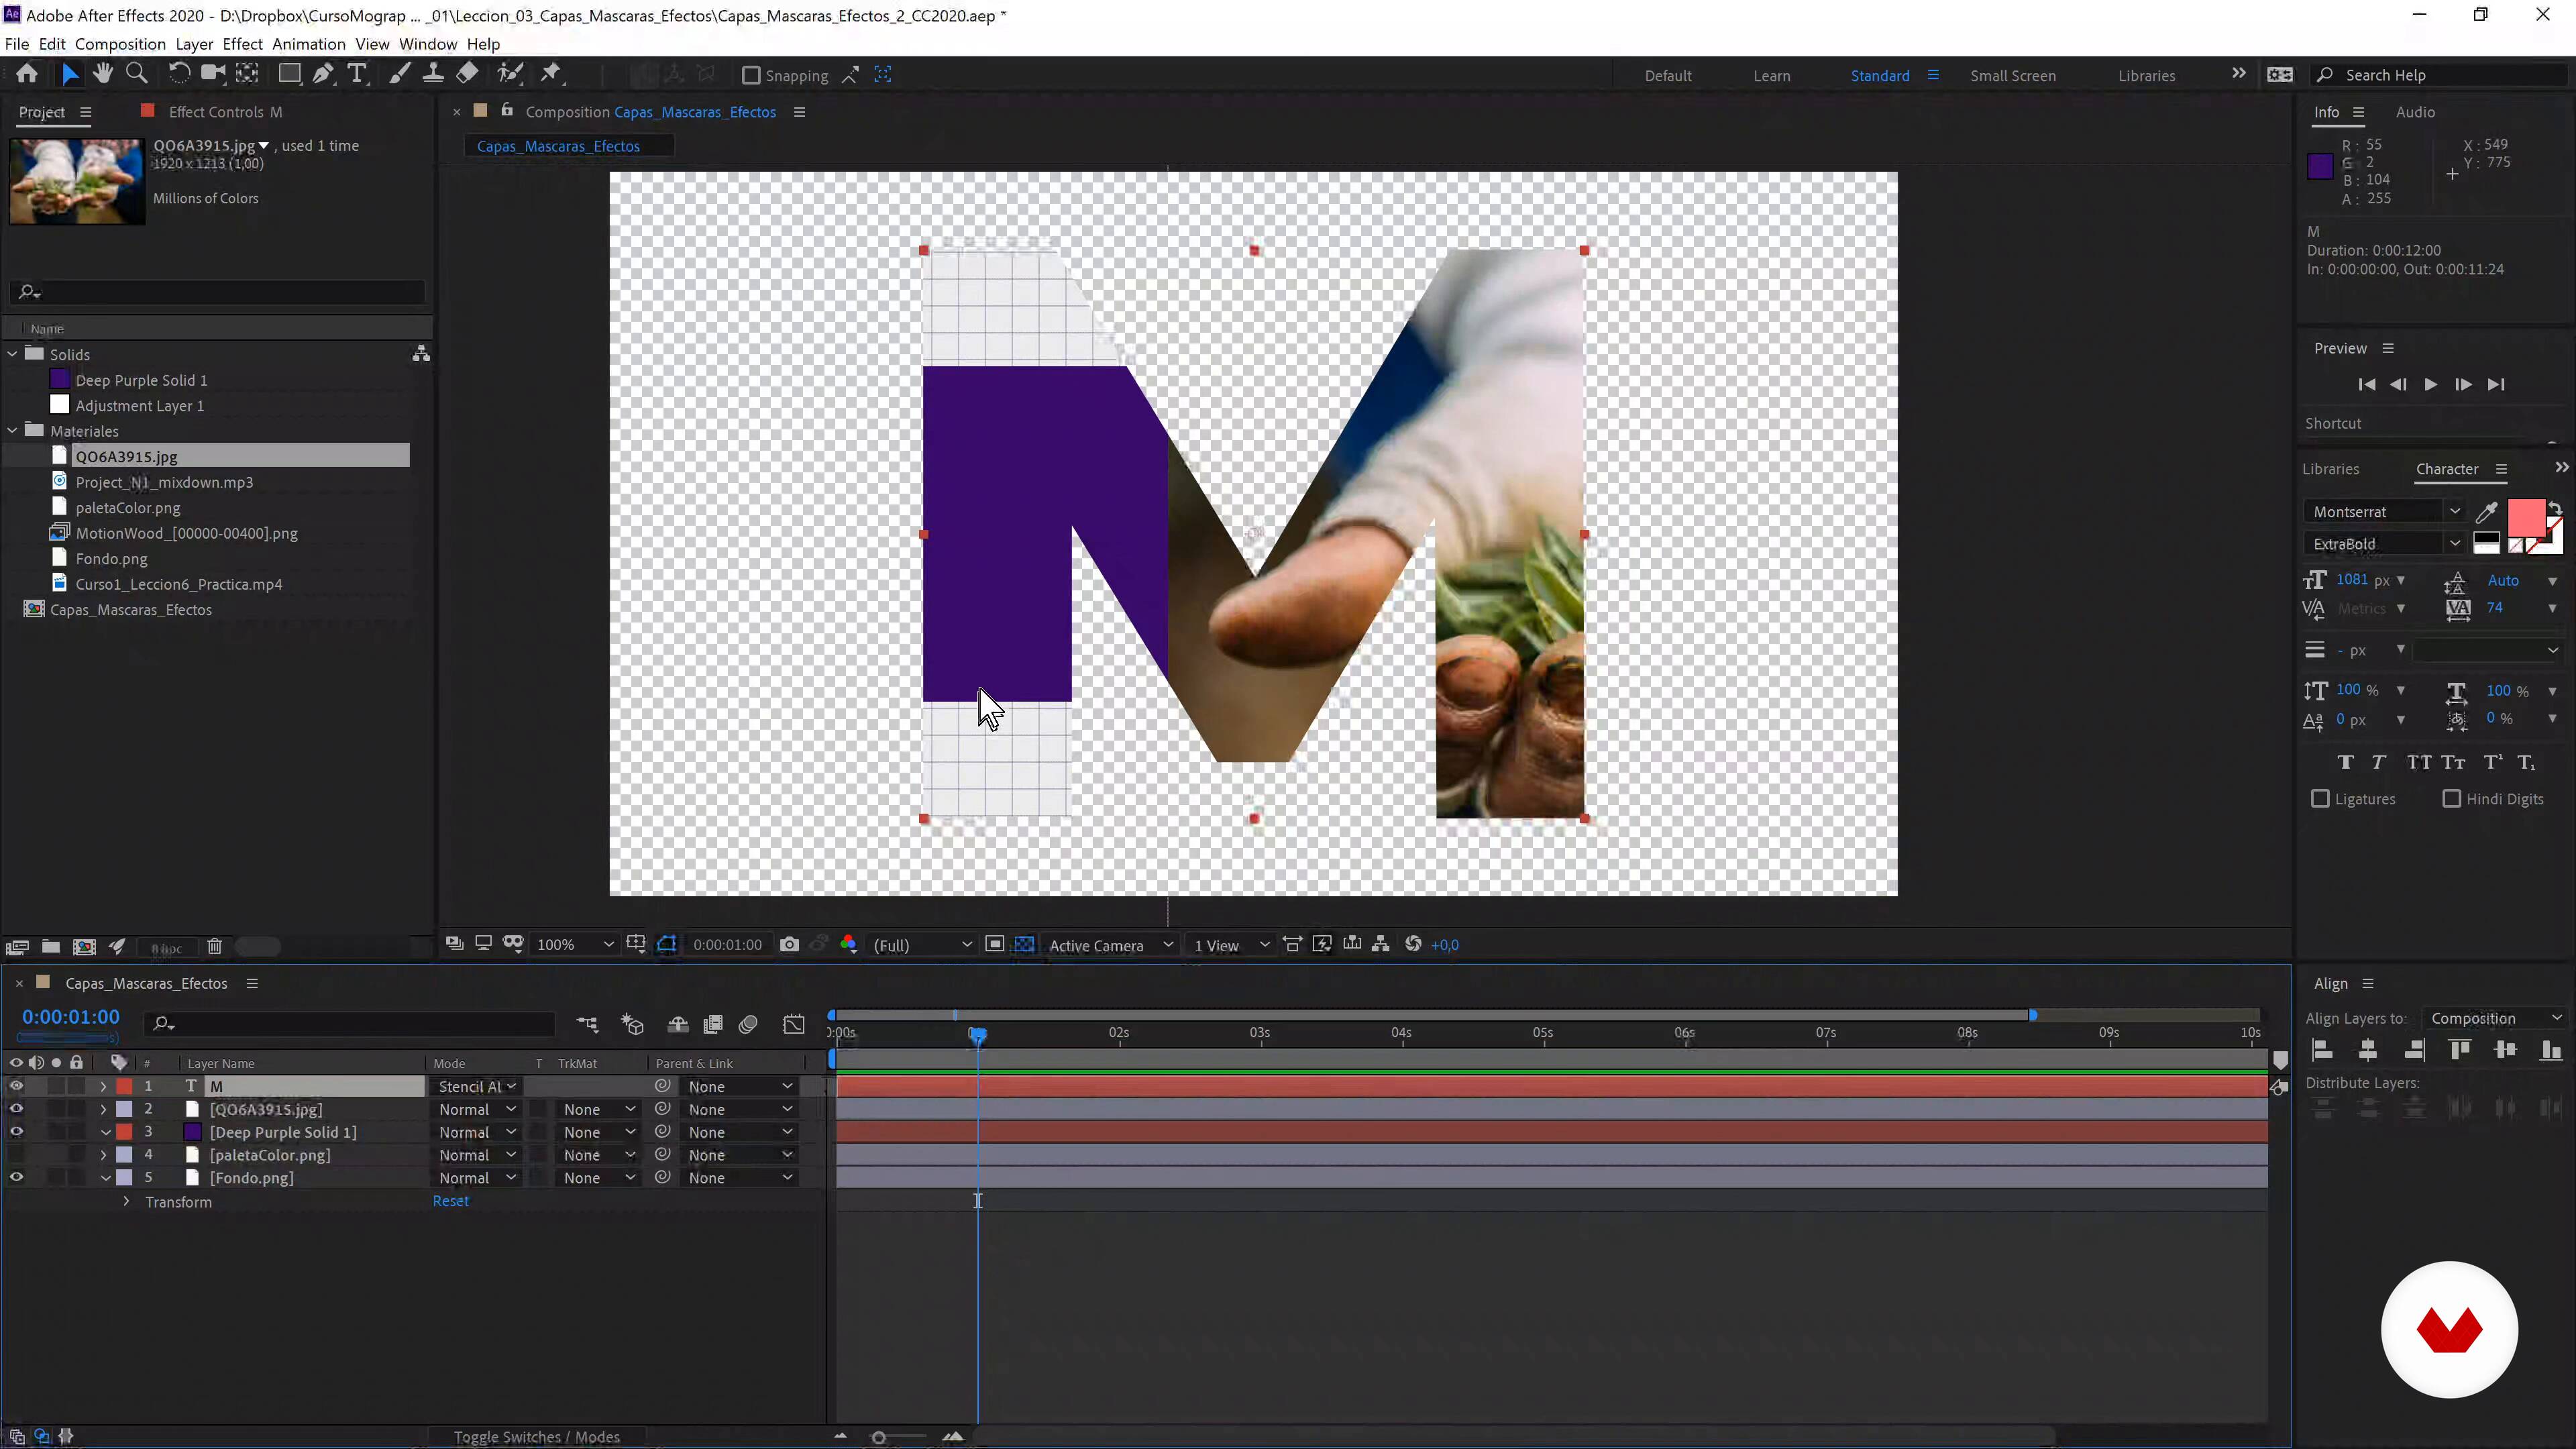
Task: Jump to the first frame in Preview
Action: tap(2366, 385)
